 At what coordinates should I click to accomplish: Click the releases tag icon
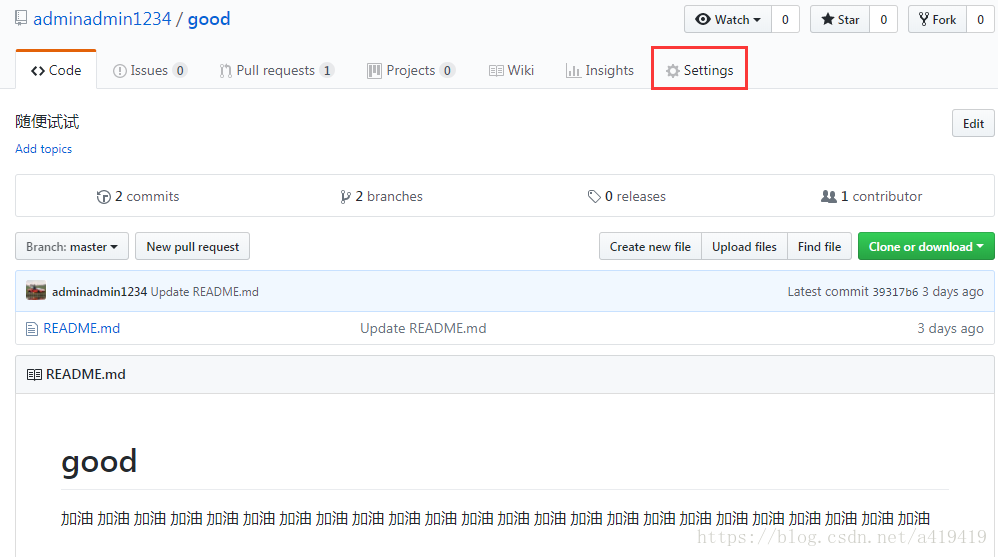click(594, 197)
